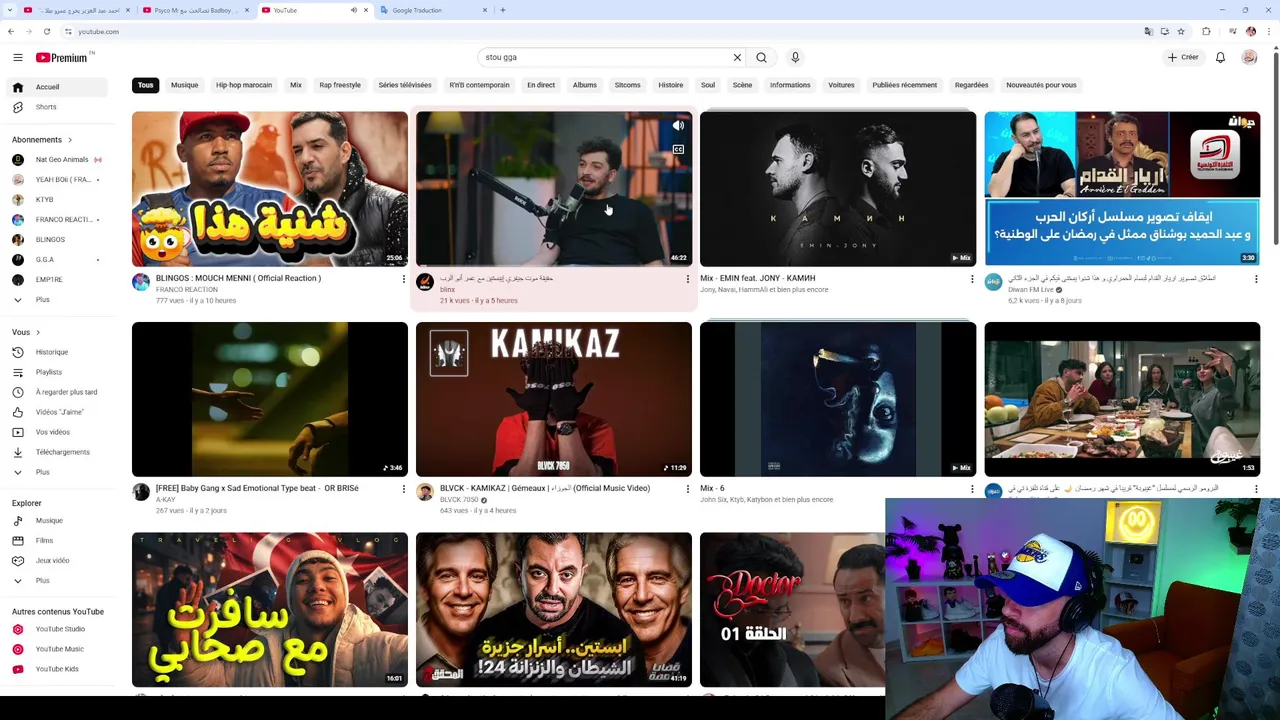Bookmark this page with the star

tap(1181, 31)
